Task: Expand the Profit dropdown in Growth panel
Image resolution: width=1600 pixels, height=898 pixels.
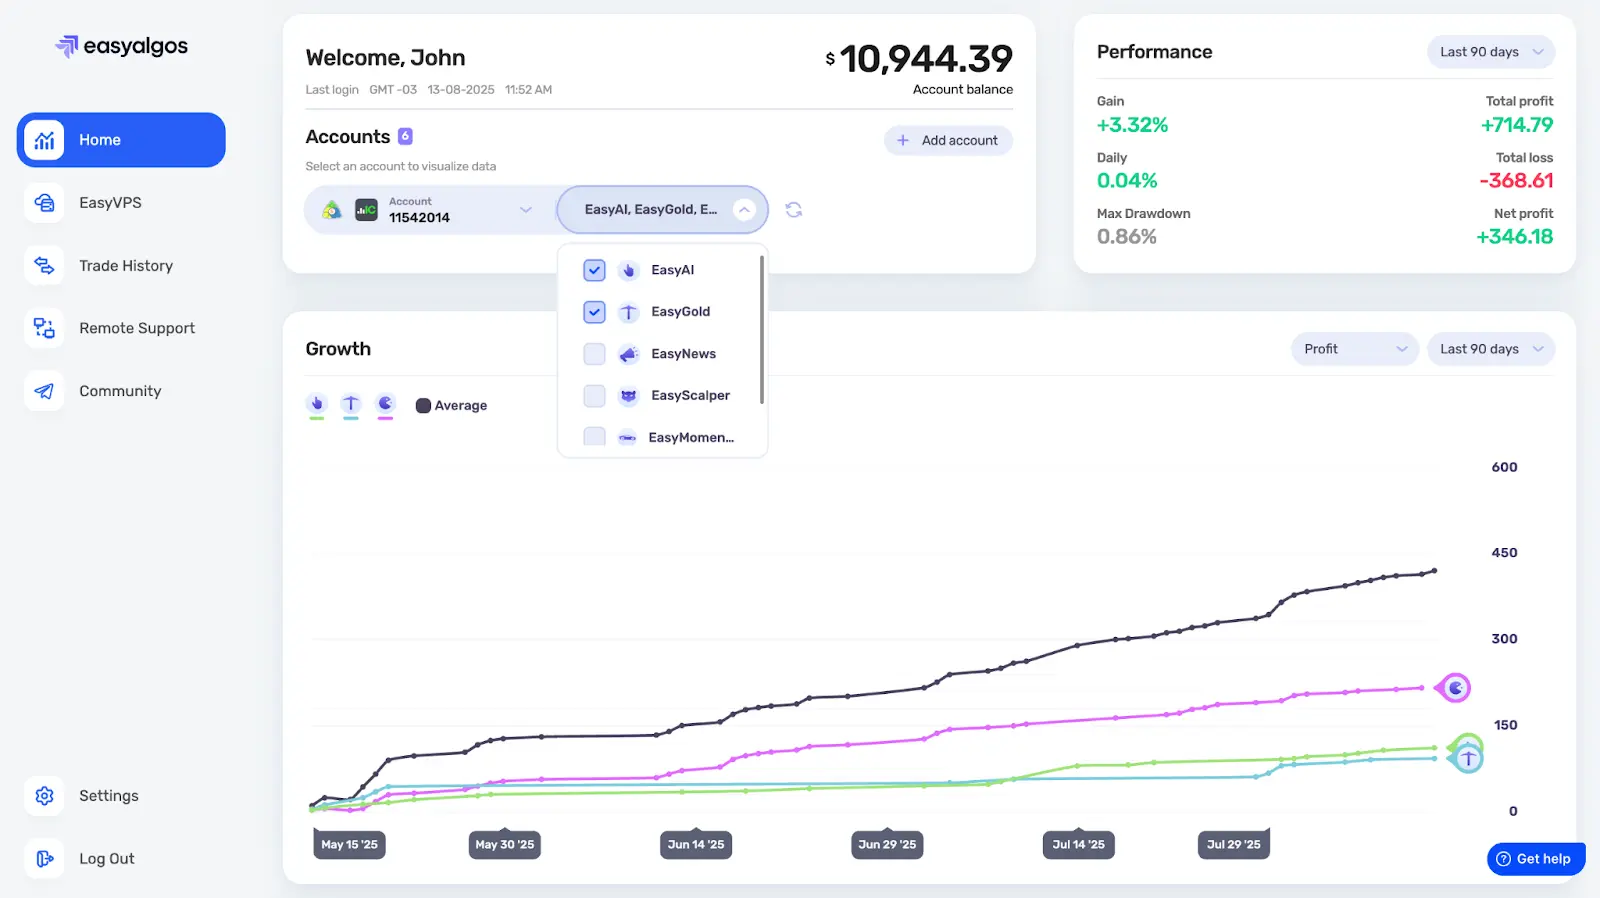Action: pyautogui.click(x=1354, y=349)
